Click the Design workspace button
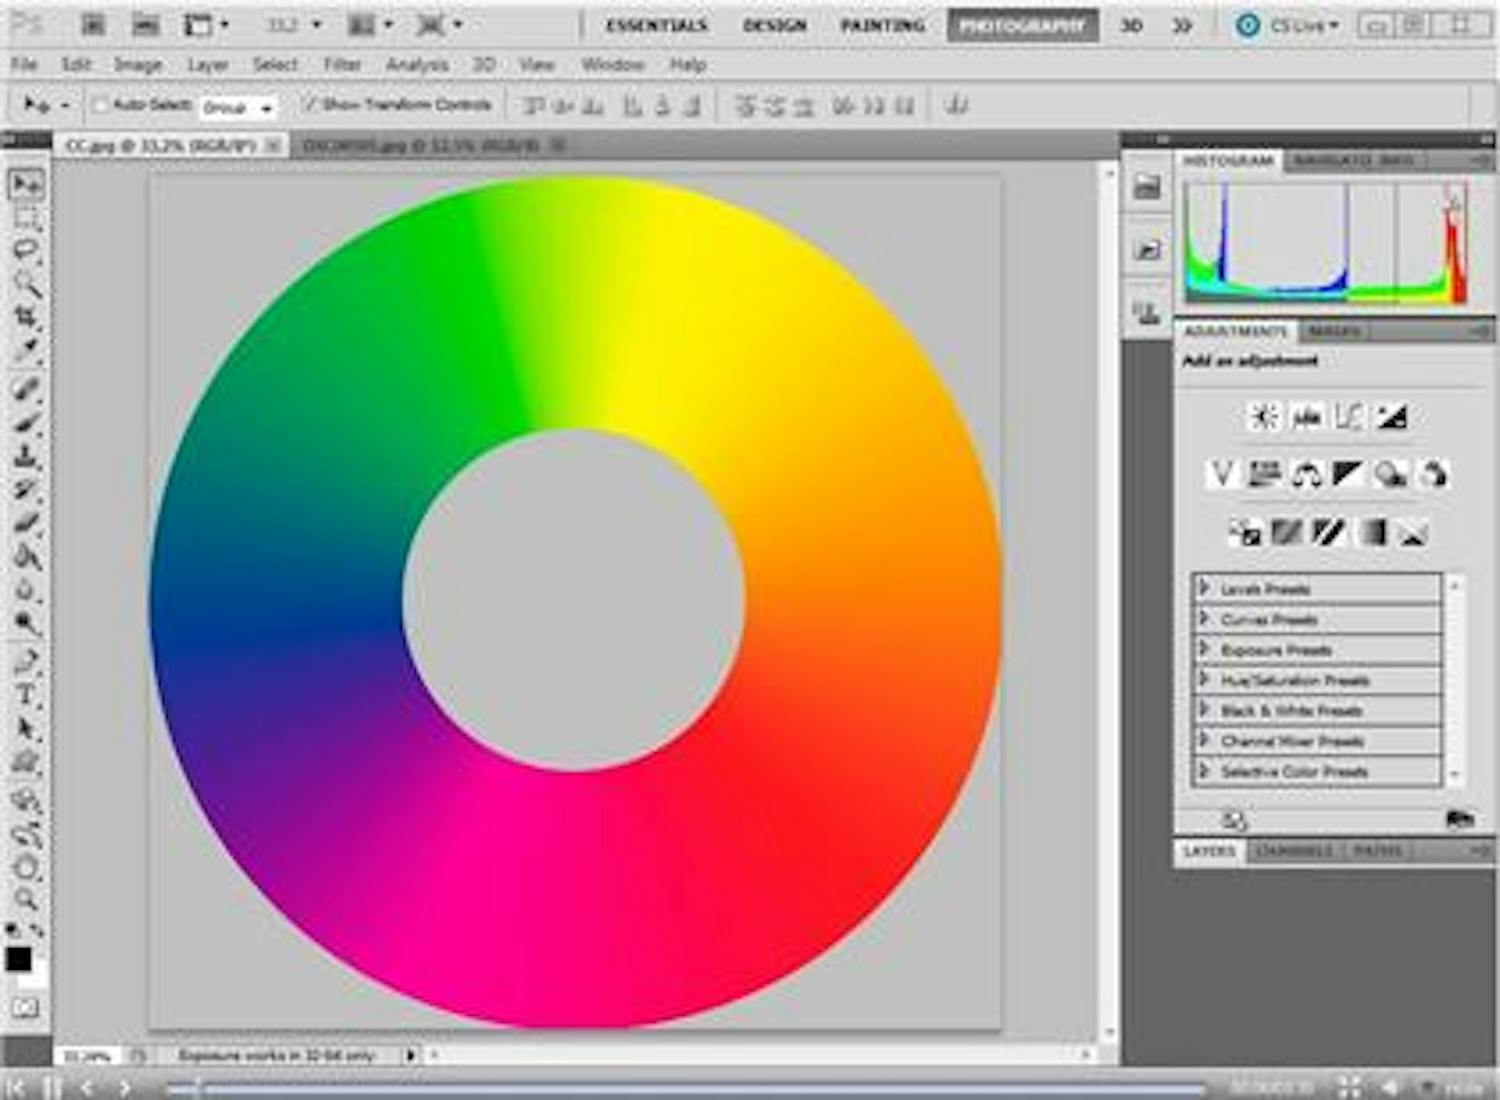 click(x=774, y=26)
